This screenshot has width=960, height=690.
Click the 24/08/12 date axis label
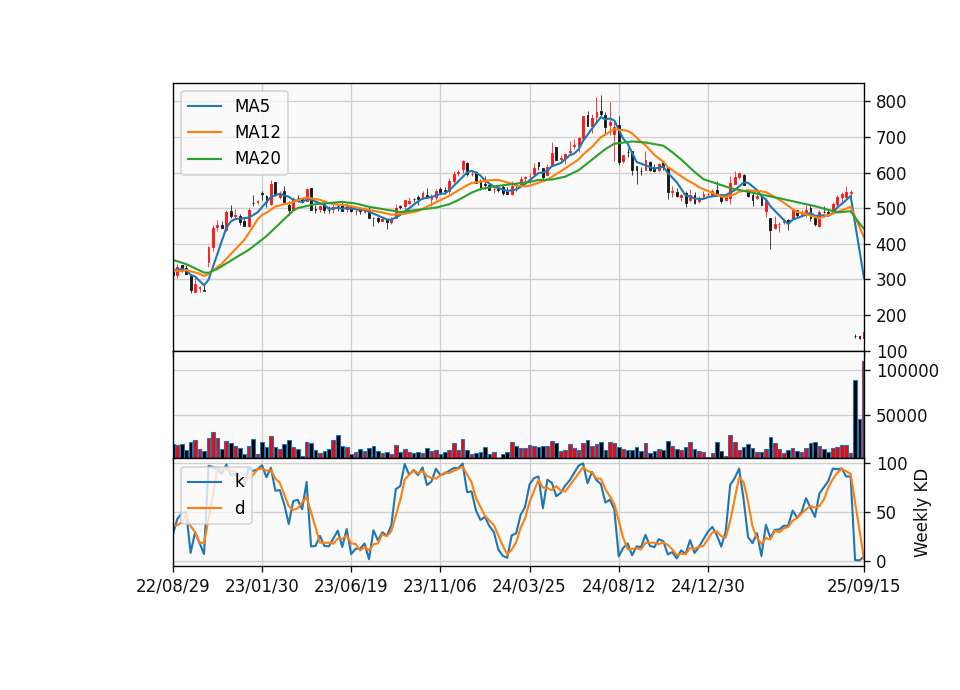pos(618,586)
